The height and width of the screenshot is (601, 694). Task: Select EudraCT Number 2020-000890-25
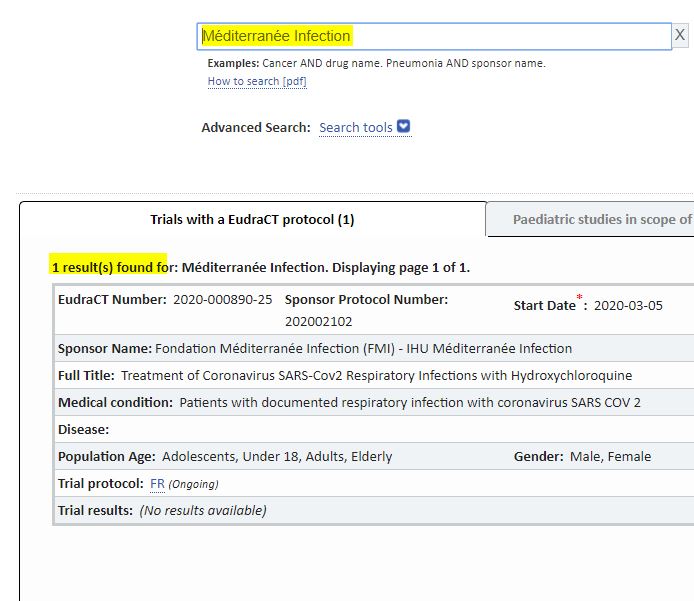[222, 300]
